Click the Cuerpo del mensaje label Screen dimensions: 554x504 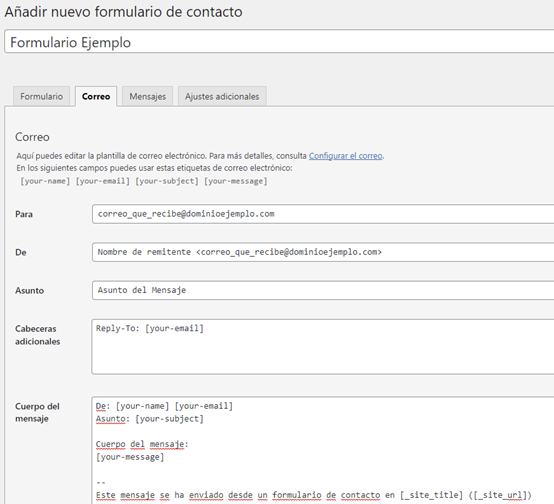click(37, 412)
